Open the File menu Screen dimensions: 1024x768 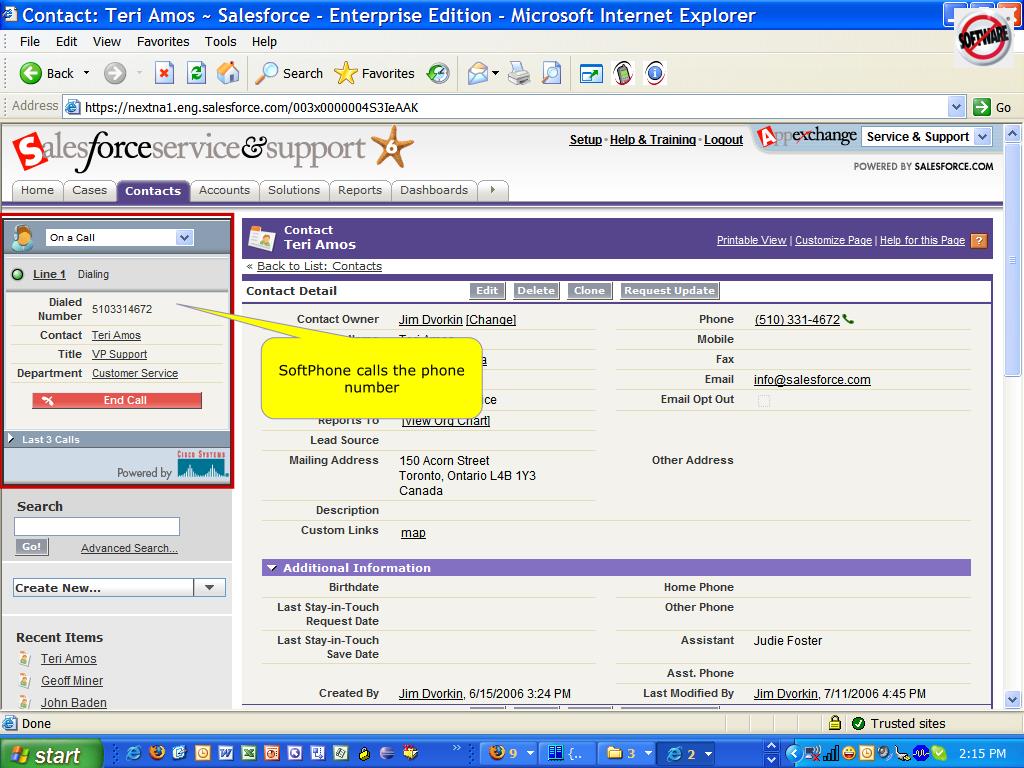(x=29, y=41)
